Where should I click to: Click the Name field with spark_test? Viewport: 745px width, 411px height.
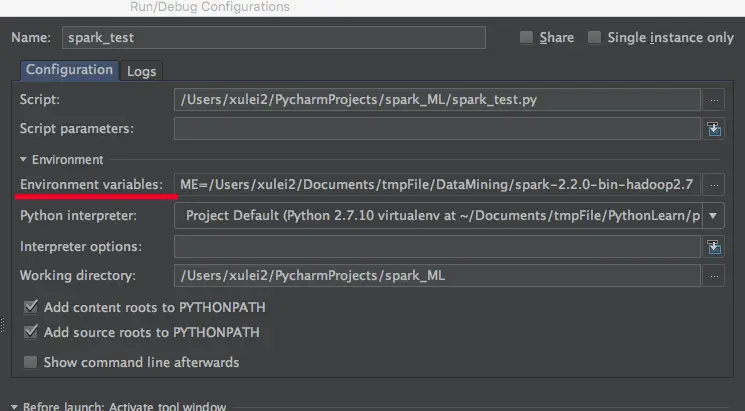pyautogui.click(x=274, y=38)
